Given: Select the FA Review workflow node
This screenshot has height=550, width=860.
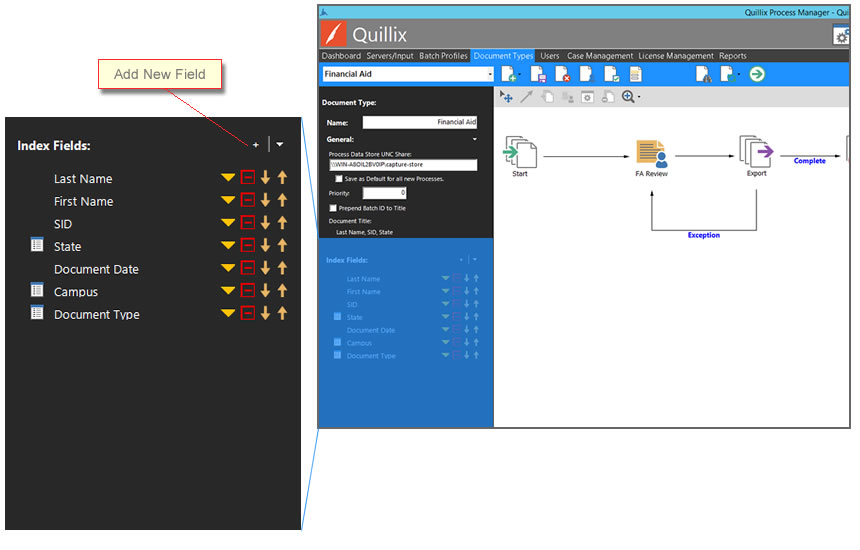Looking at the screenshot, I should tap(652, 158).
